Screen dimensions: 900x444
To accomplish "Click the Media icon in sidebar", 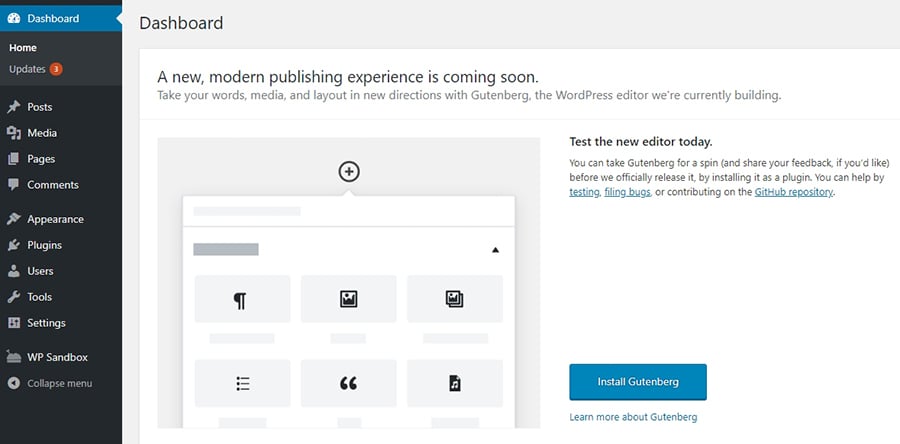I will [13, 133].
